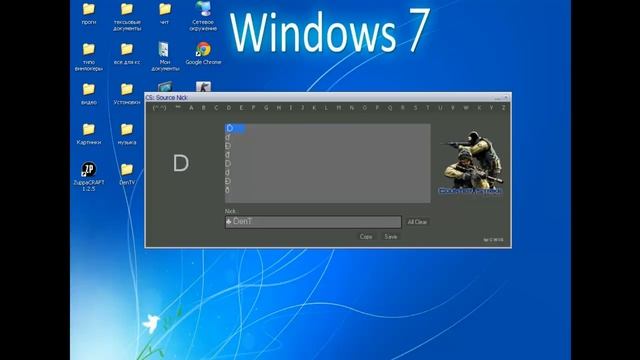Screen dimensions: 640x360
Task: Open the 'все для кс' folder
Action: tap(127, 53)
